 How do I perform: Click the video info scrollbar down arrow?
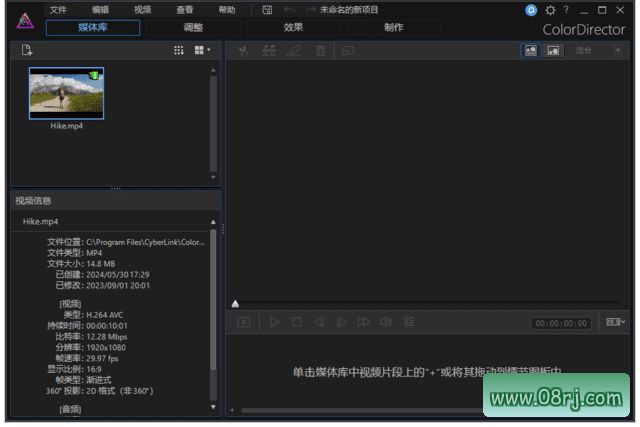pyautogui.click(x=213, y=407)
